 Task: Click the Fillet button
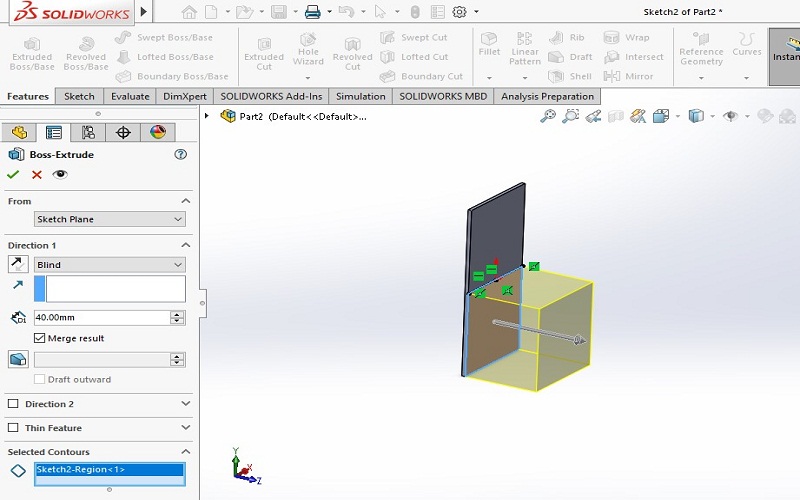tap(489, 44)
